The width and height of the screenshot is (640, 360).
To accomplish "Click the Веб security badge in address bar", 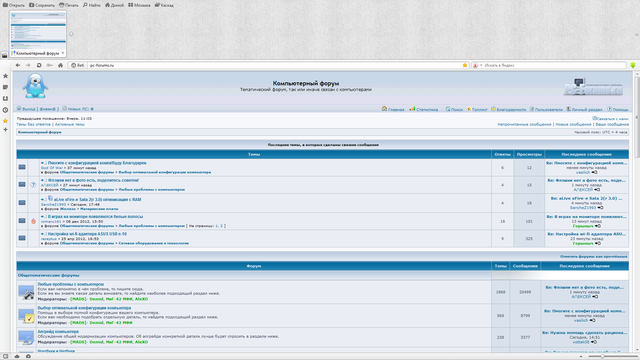I will [78, 65].
